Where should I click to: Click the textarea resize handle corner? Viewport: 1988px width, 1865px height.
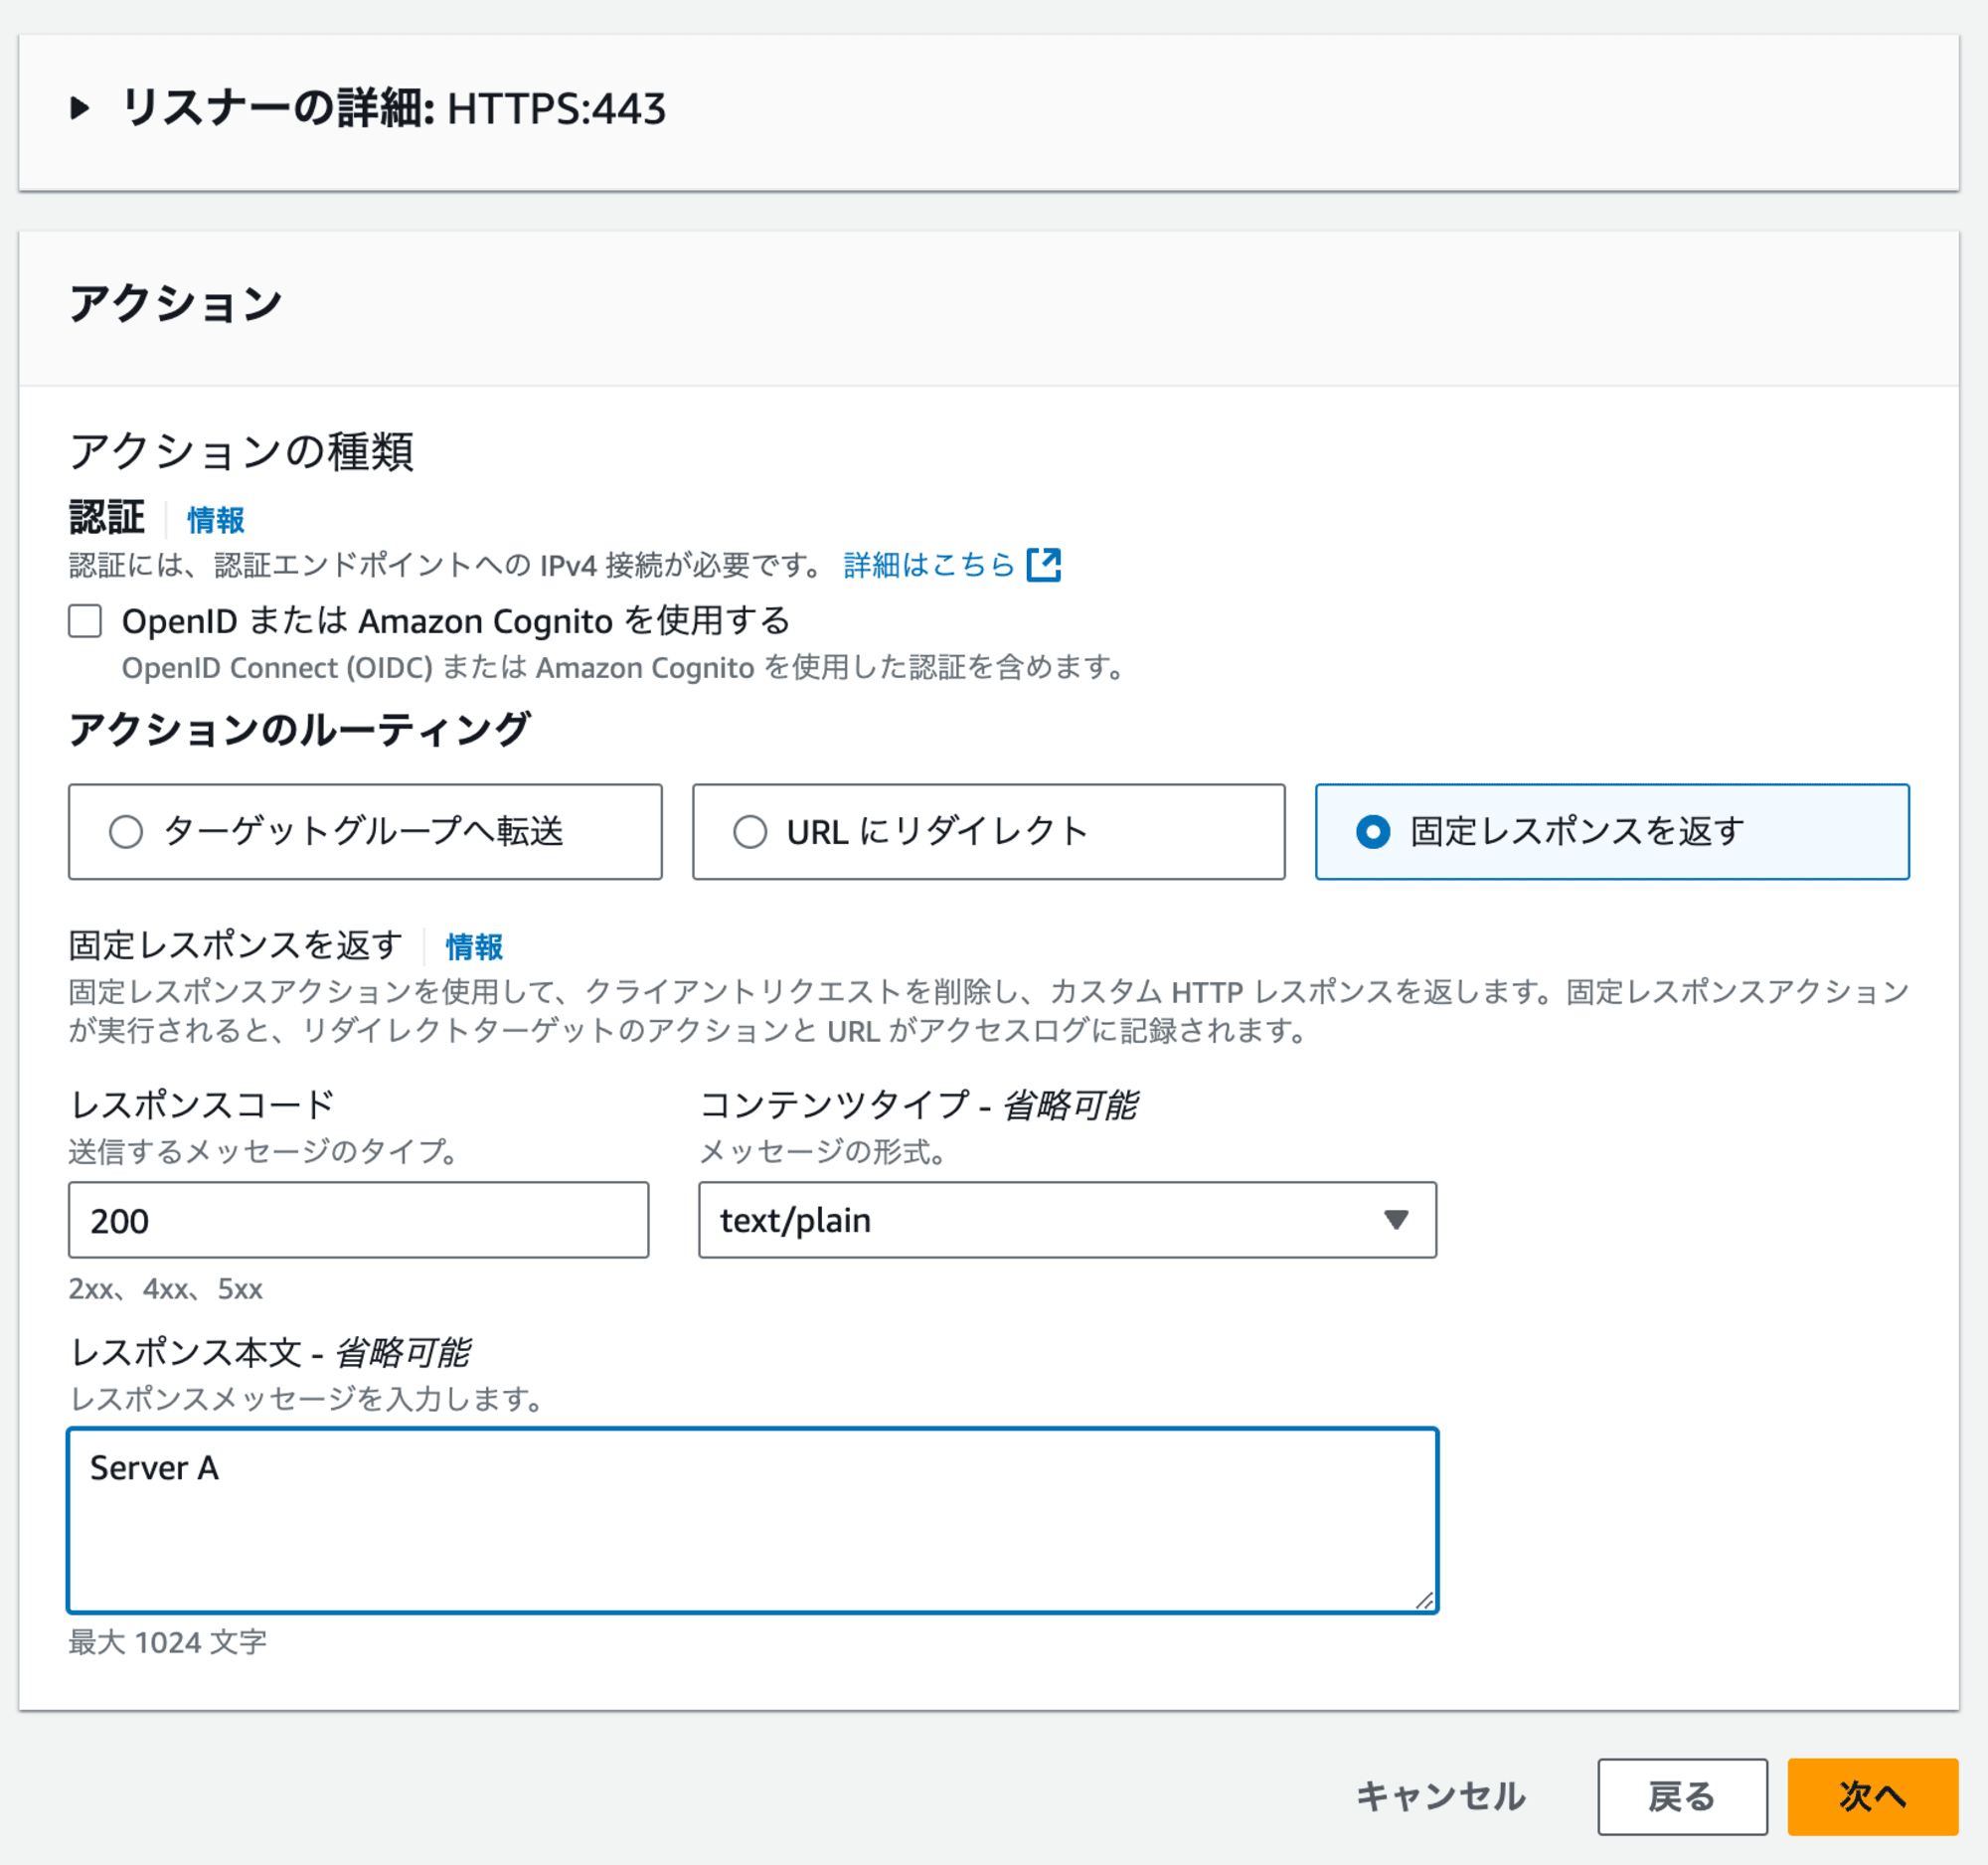1424,1600
